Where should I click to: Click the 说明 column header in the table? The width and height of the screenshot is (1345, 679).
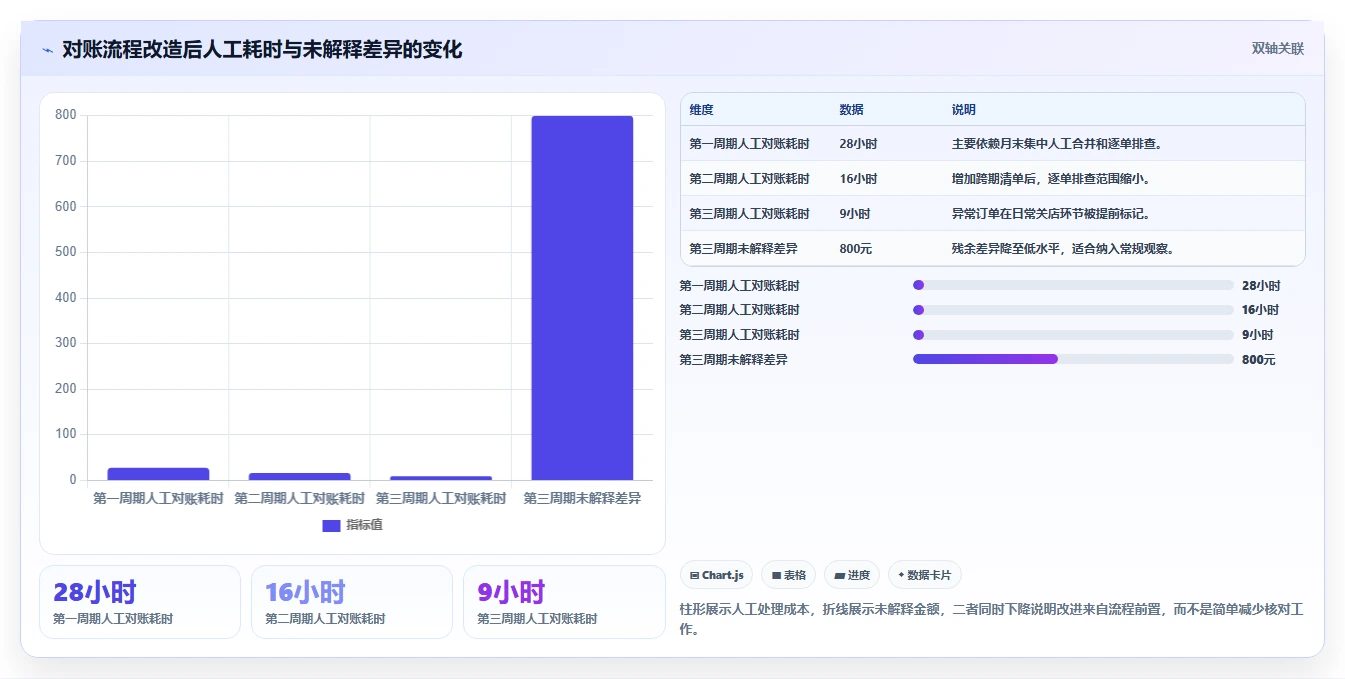click(964, 110)
